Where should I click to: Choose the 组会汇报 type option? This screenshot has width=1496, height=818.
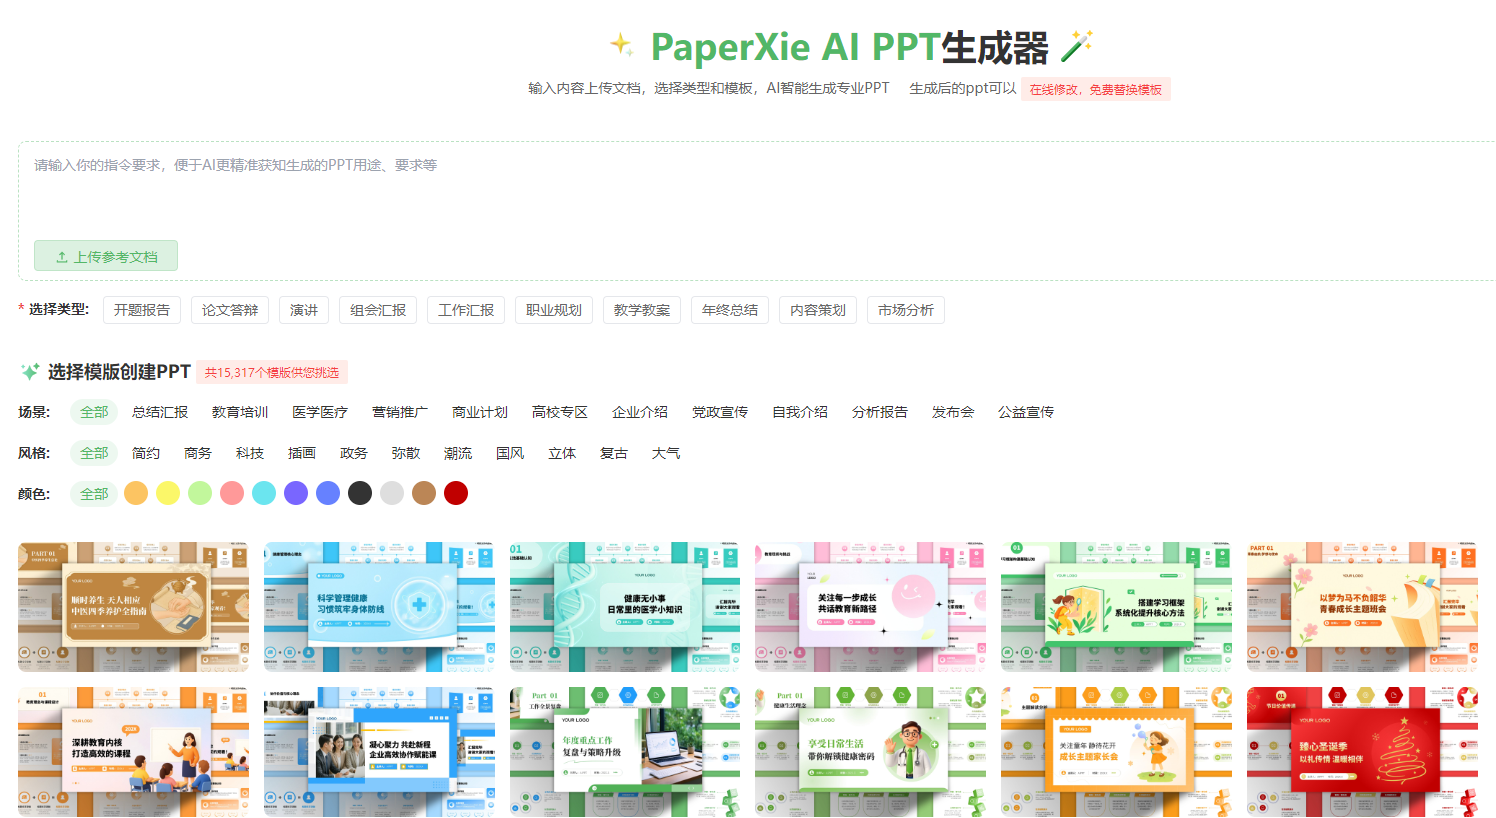pos(378,310)
